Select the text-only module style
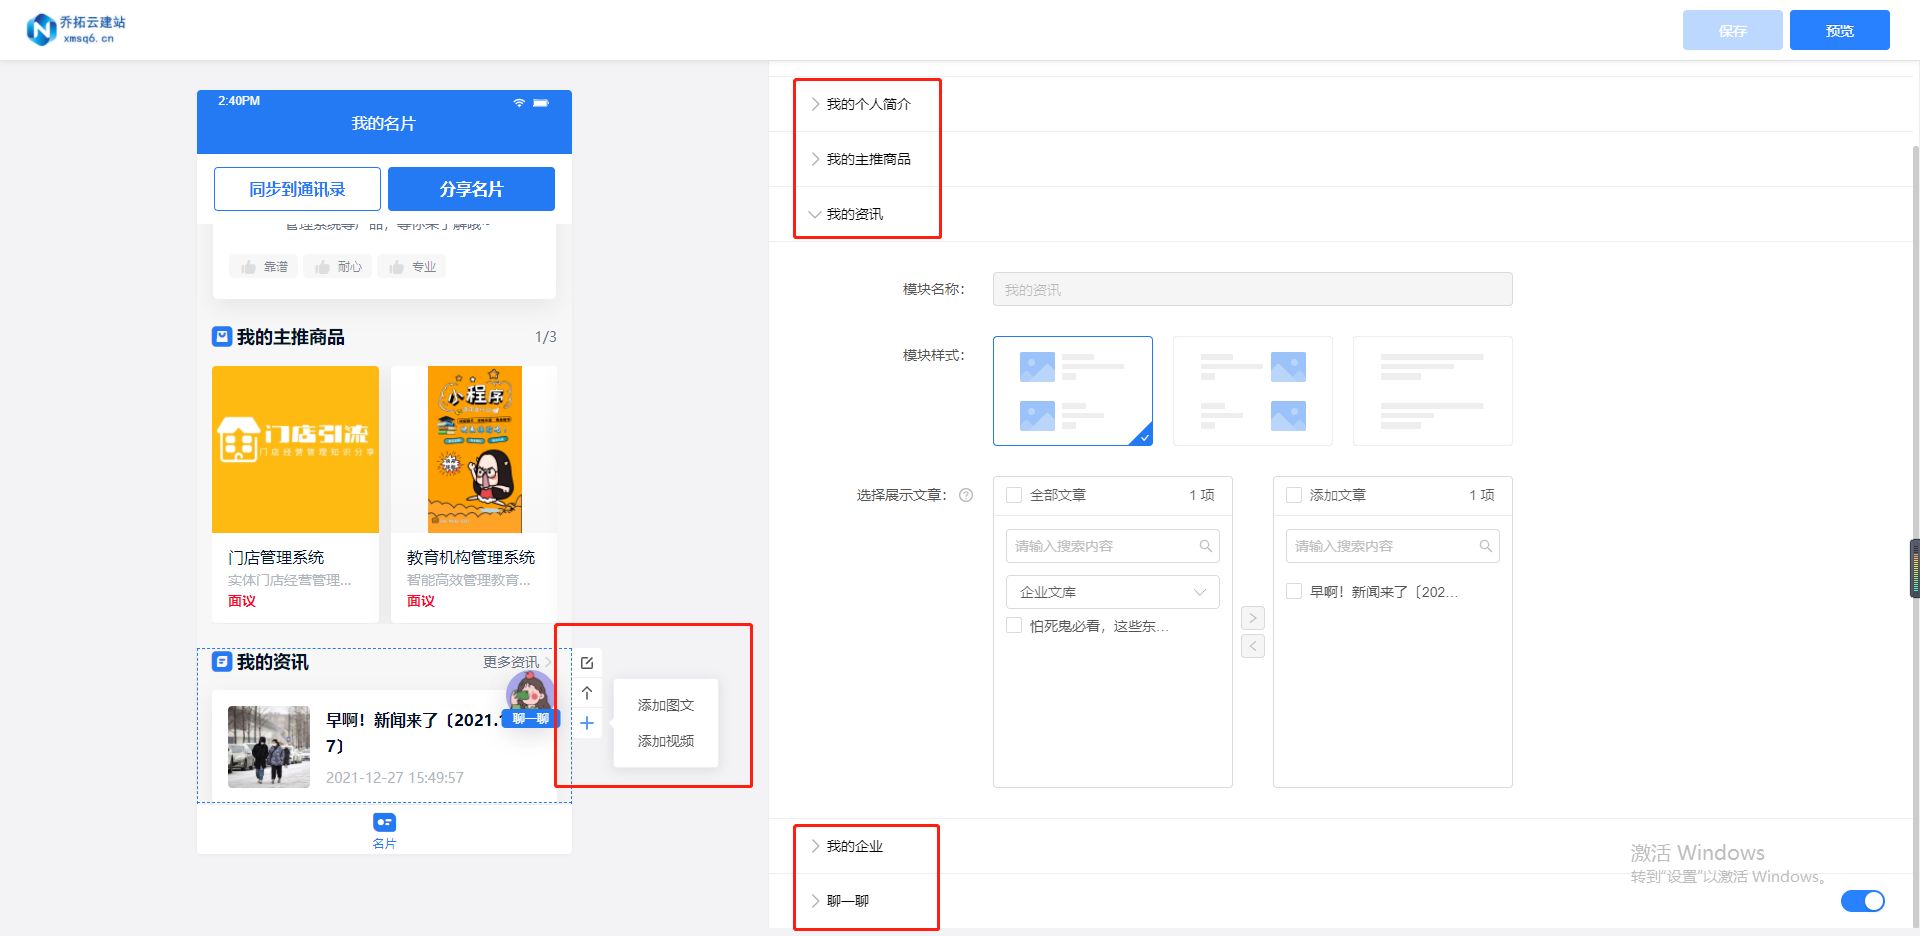1920x936 pixels. tap(1433, 391)
